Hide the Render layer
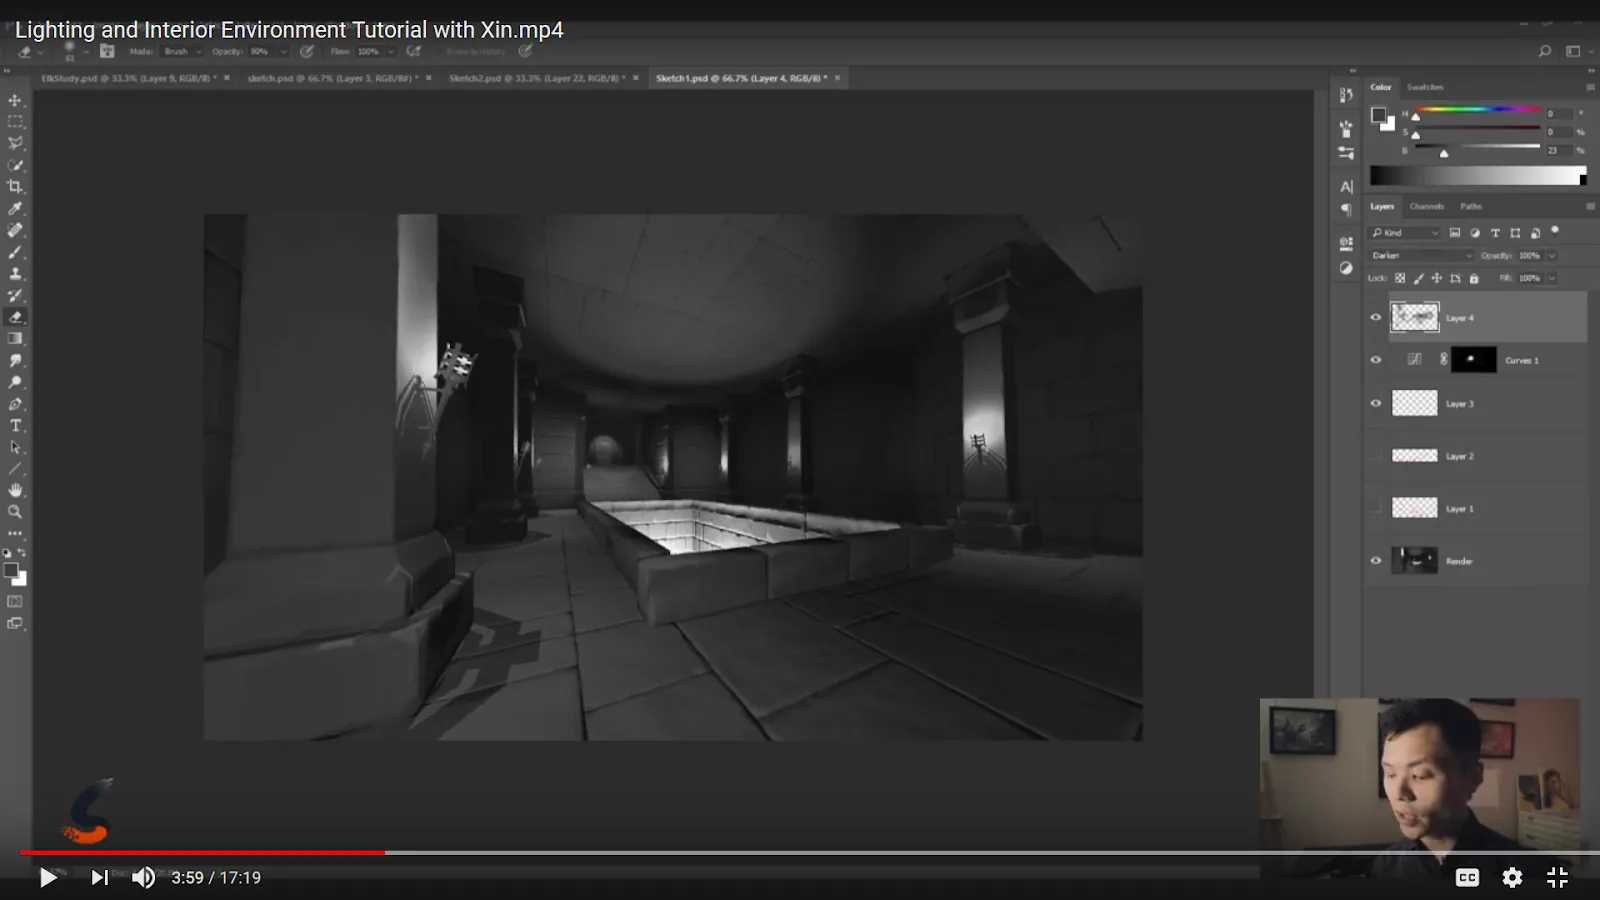Image resolution: width=1600 pixels, height=900 pixels. (x=1376, y=561)
